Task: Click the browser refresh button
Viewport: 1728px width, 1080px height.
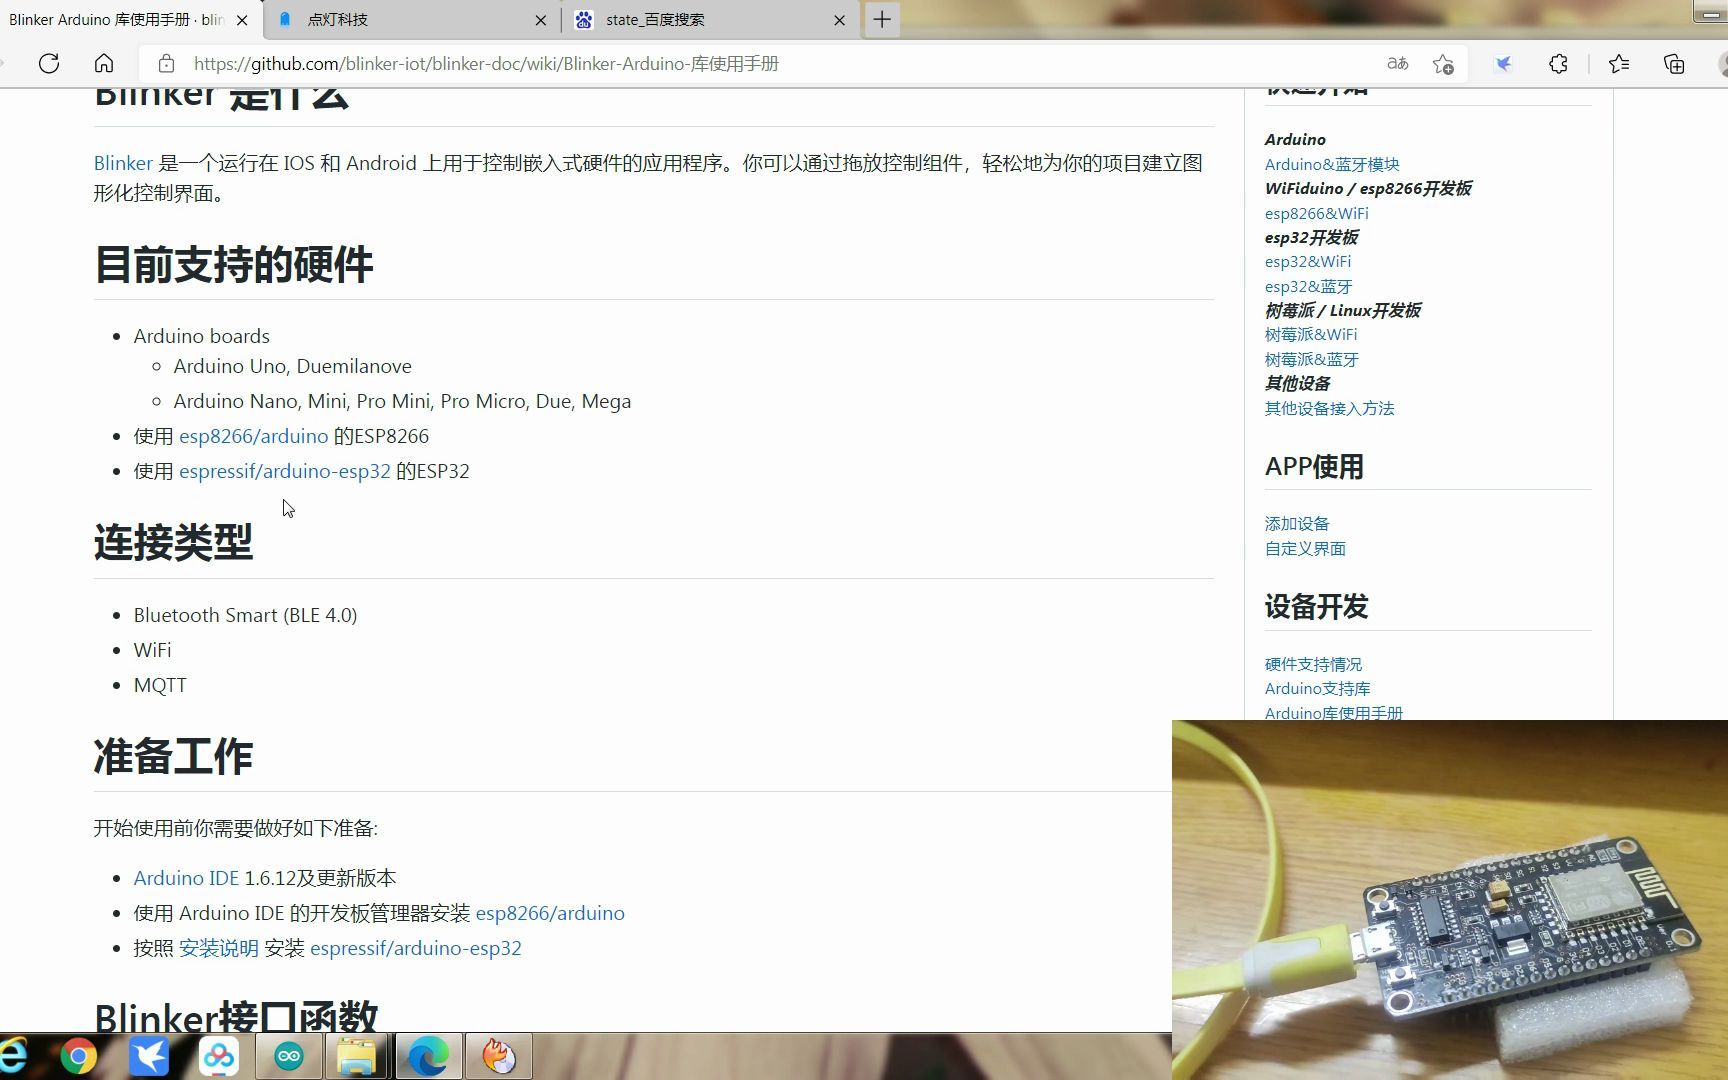Action: [48, 63]
